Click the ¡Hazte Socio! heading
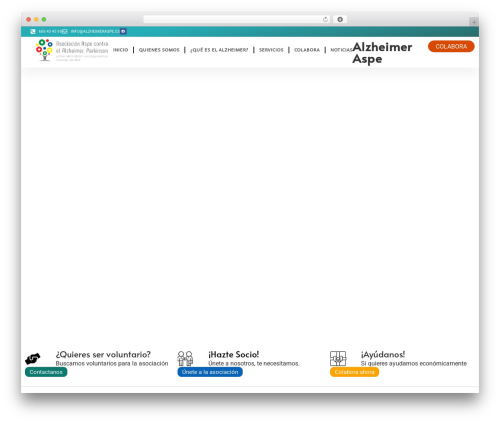Screen dimensions: 500x423 pos(233,354)
